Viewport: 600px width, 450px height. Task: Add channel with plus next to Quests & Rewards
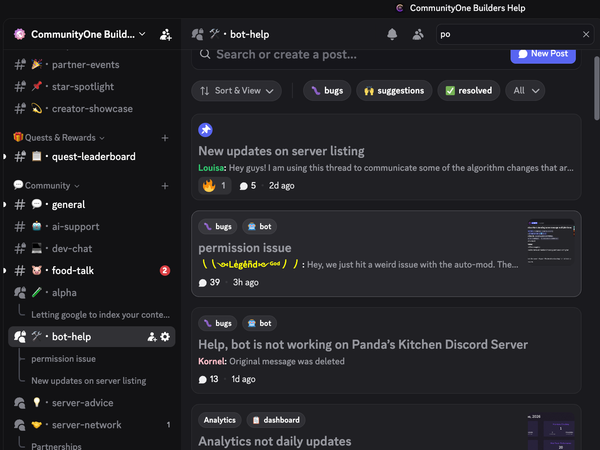pyautogui.click(x=165, y=138)
